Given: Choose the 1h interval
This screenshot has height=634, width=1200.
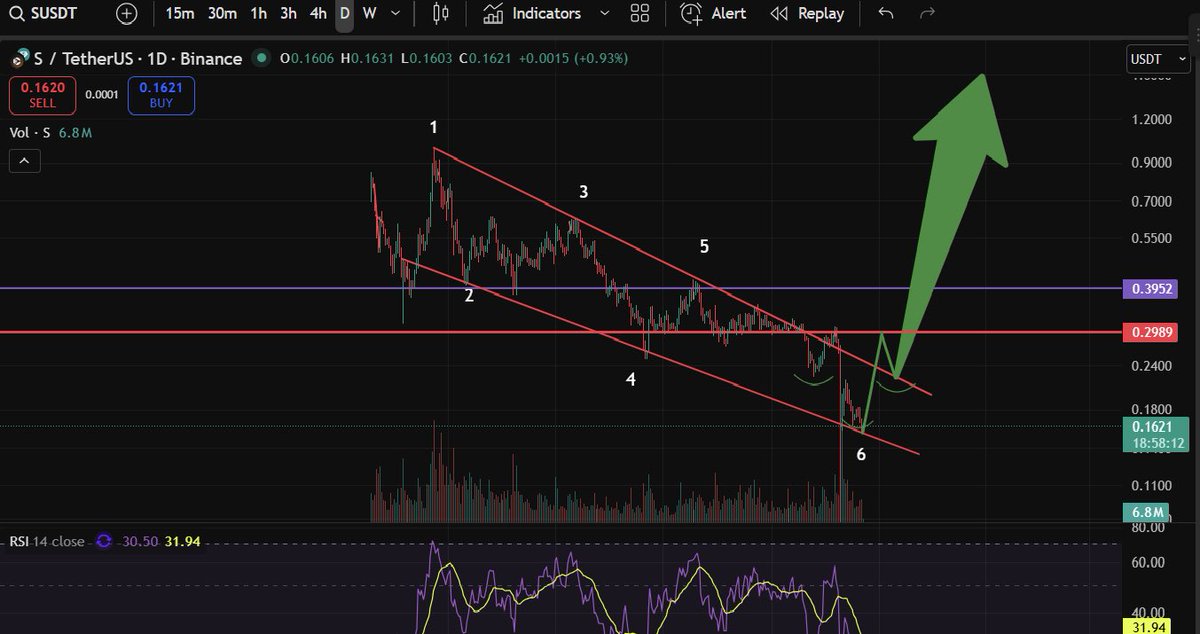Looking at the screenshot, I should [x=259, y=14].
